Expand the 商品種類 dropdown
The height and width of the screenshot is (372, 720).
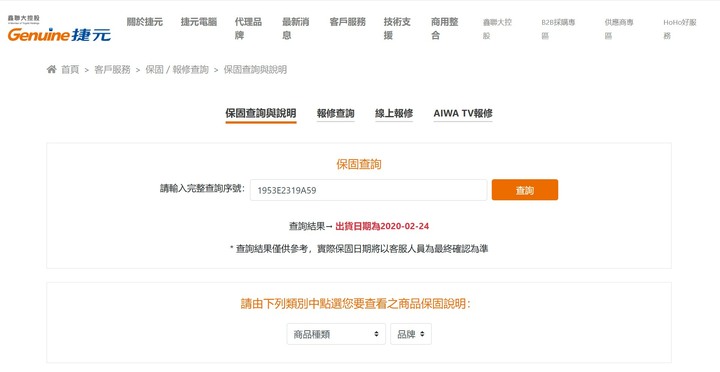pyautogui.click(x=336, y=334)
